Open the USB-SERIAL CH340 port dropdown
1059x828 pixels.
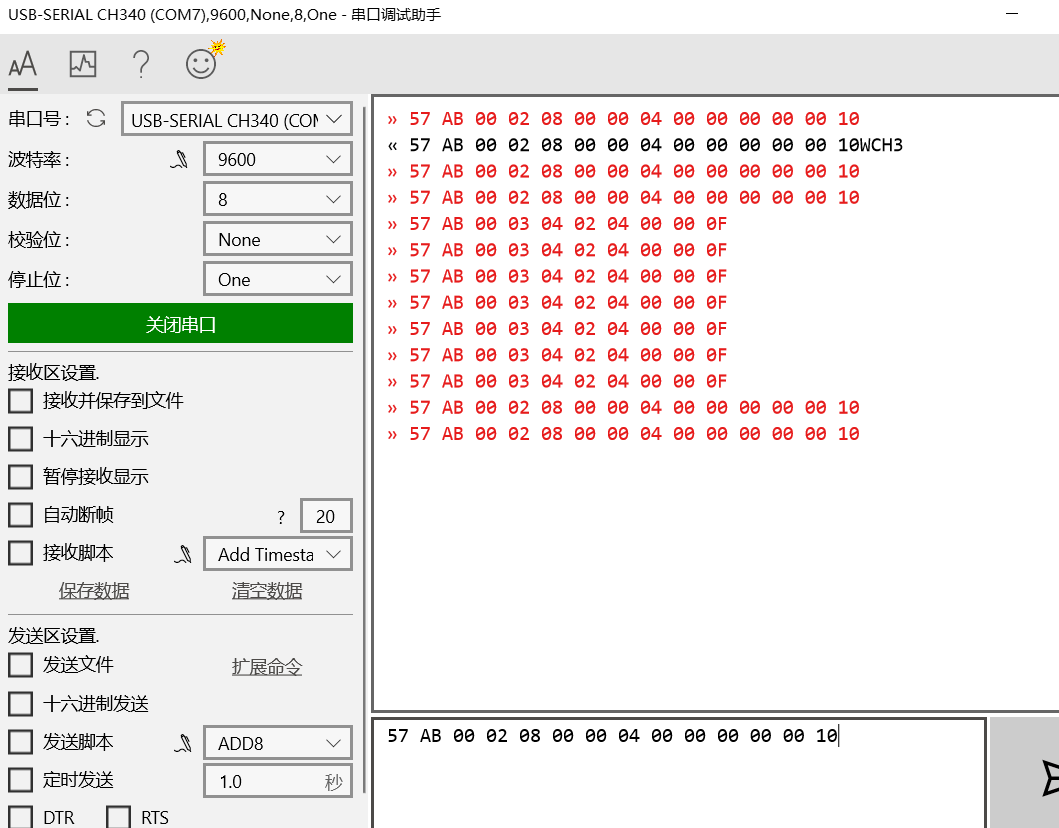pos(236,118)
